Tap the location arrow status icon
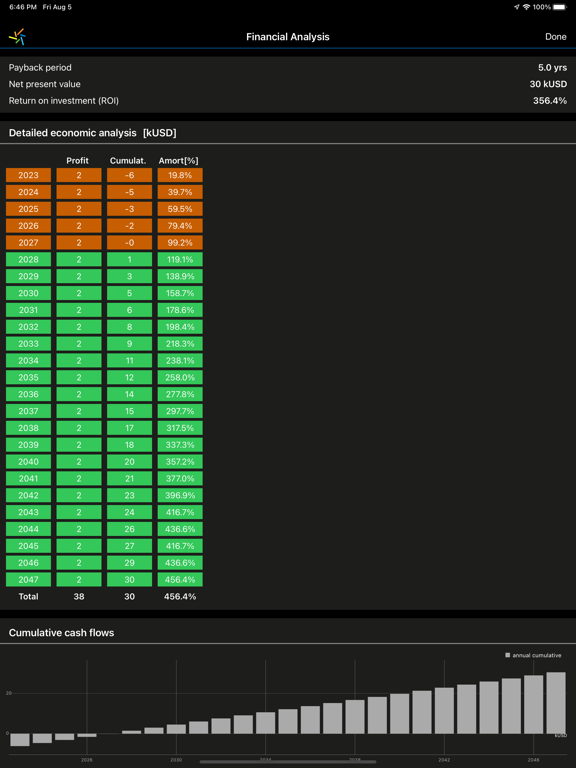576x768 pixels. coord(517,7)
